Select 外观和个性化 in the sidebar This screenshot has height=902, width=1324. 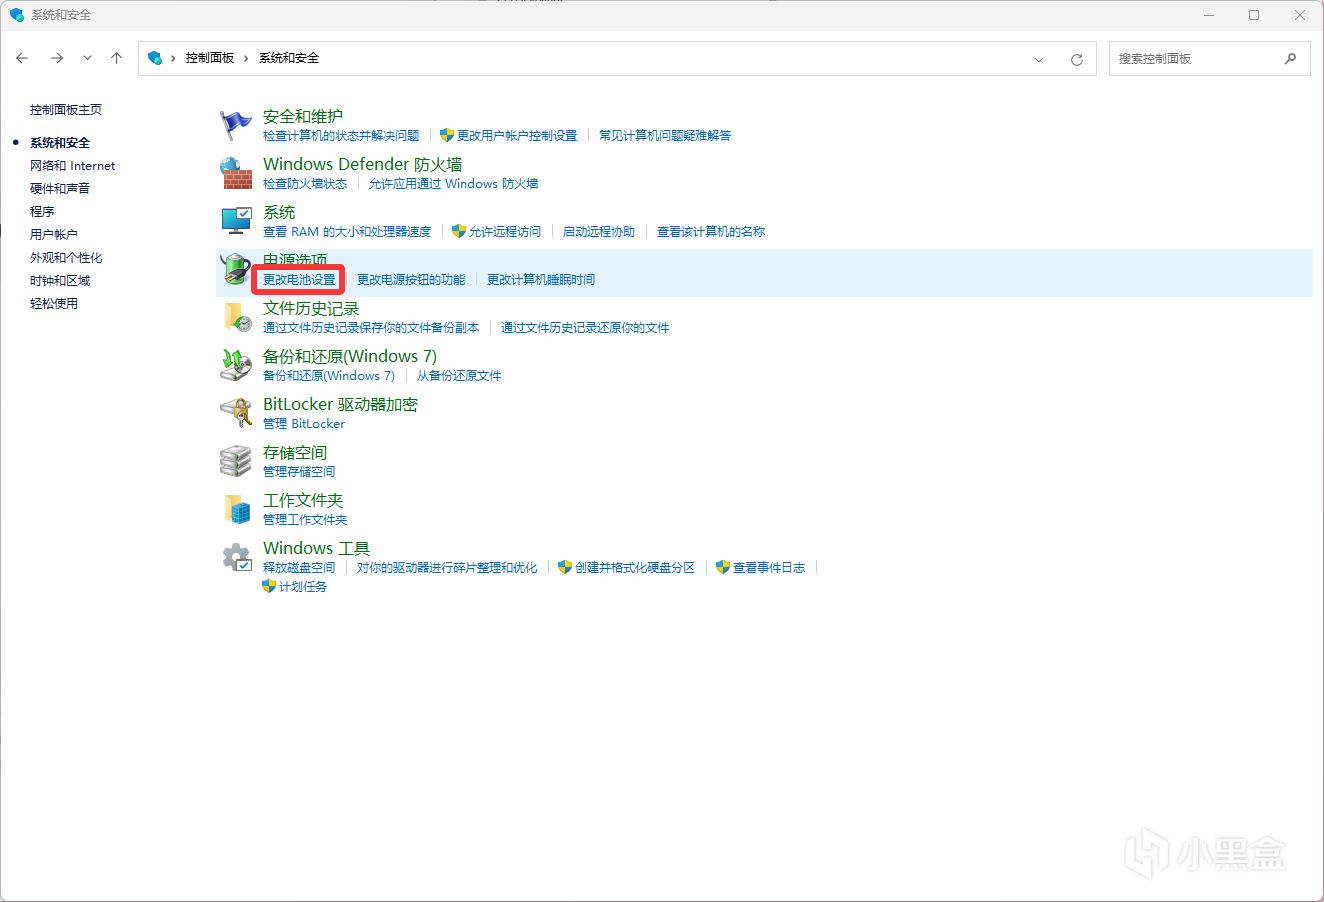click(x=66, y=258)
